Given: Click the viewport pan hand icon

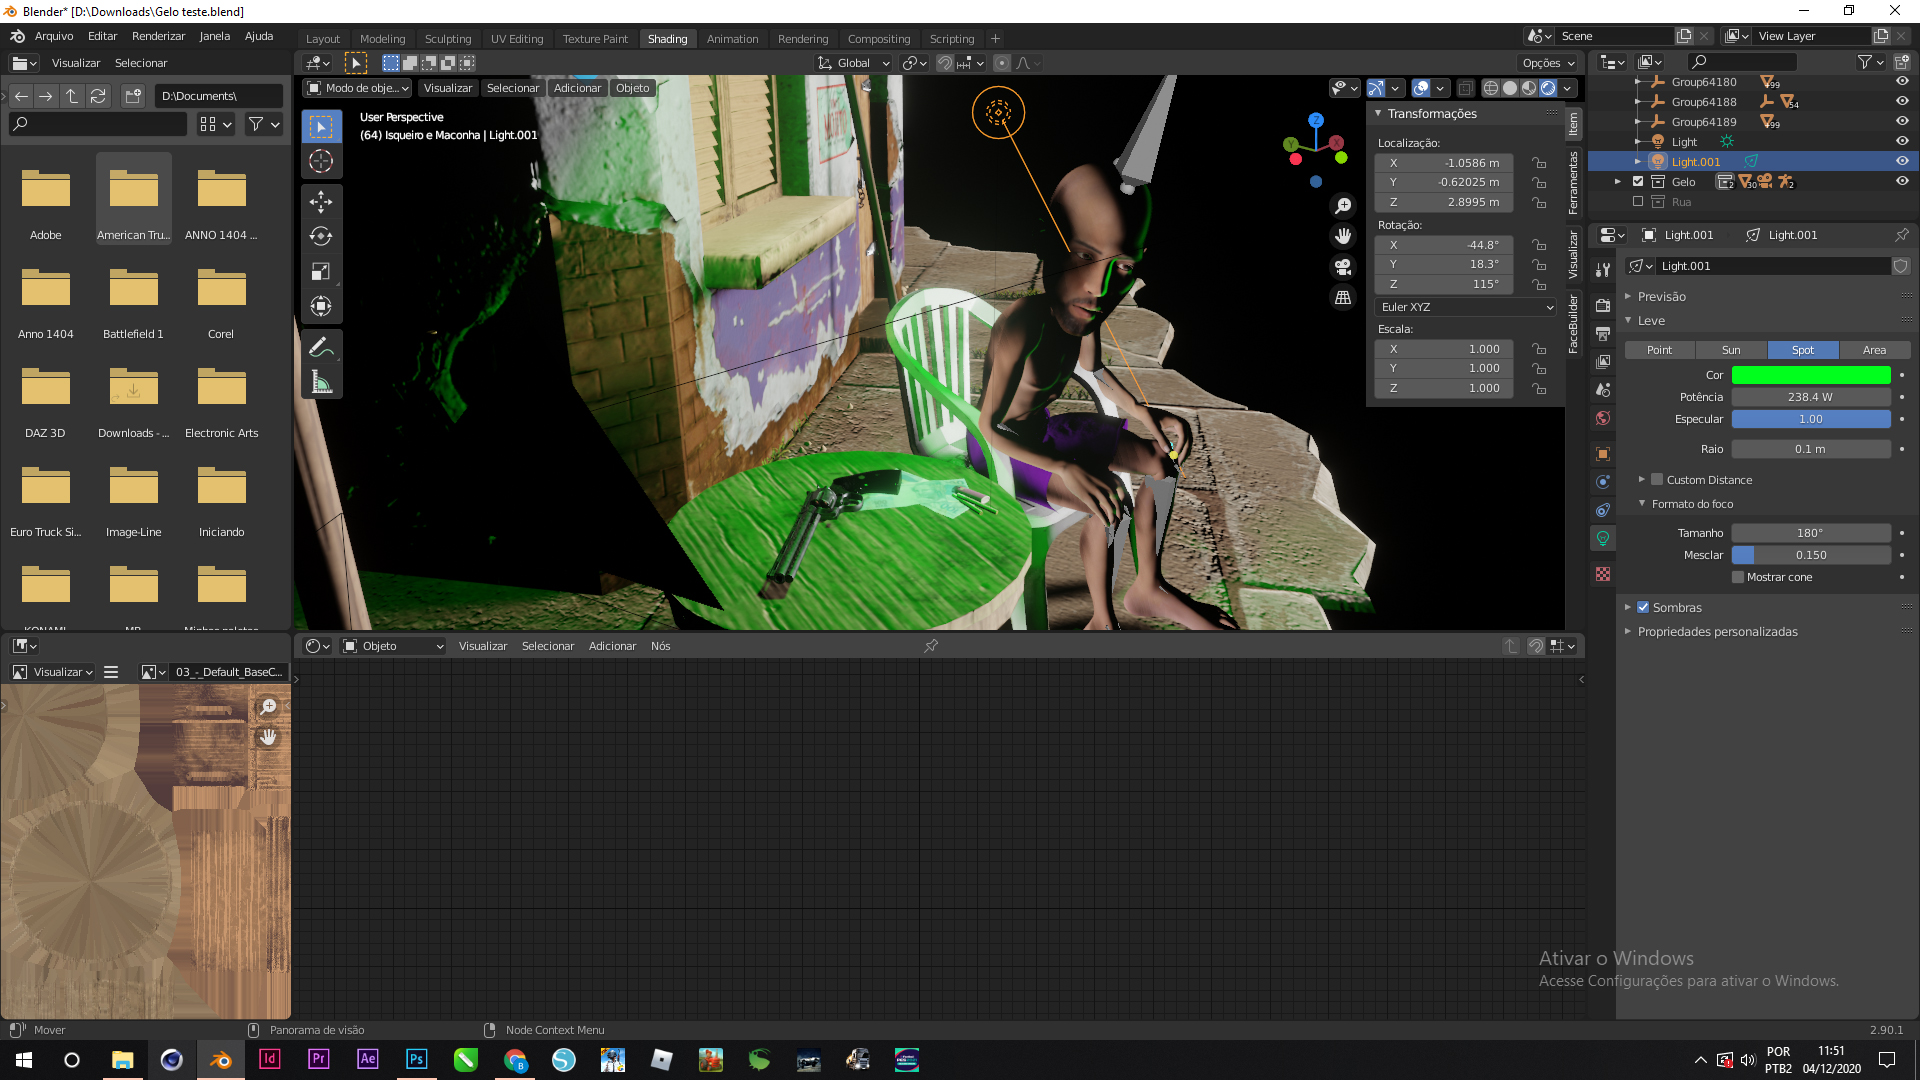Looking at the screenshot, I should tap(1343, 236).
